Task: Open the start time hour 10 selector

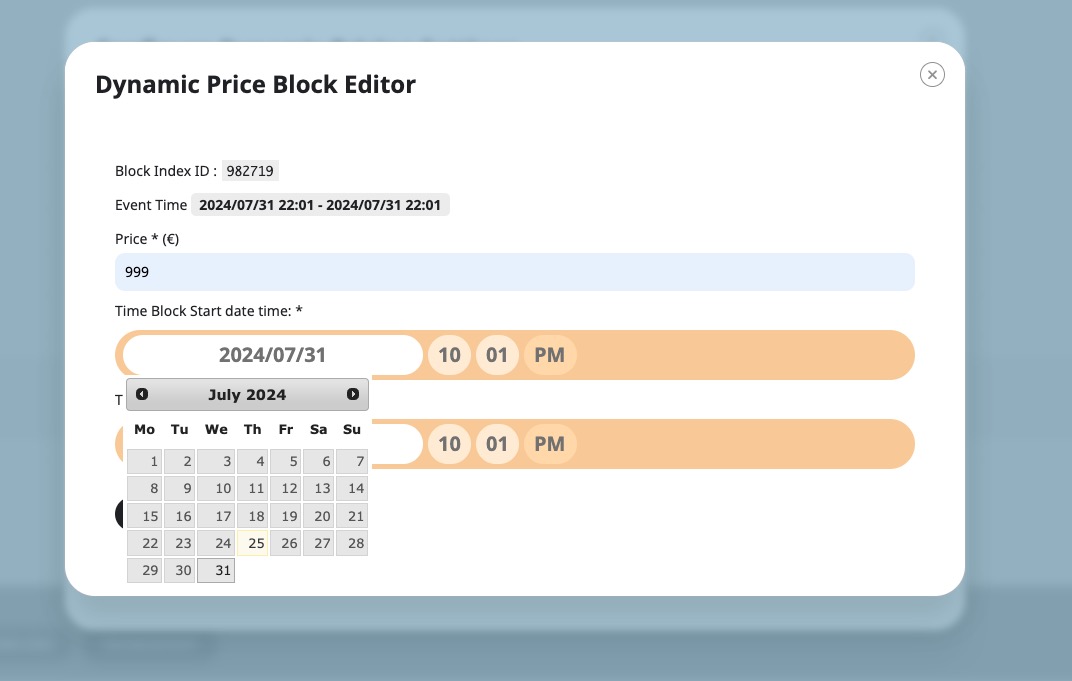Action: click(449, 355)
